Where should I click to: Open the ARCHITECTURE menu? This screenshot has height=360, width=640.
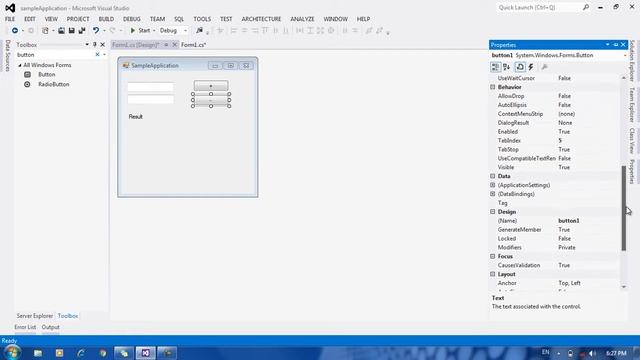click(x=261, y=19)
